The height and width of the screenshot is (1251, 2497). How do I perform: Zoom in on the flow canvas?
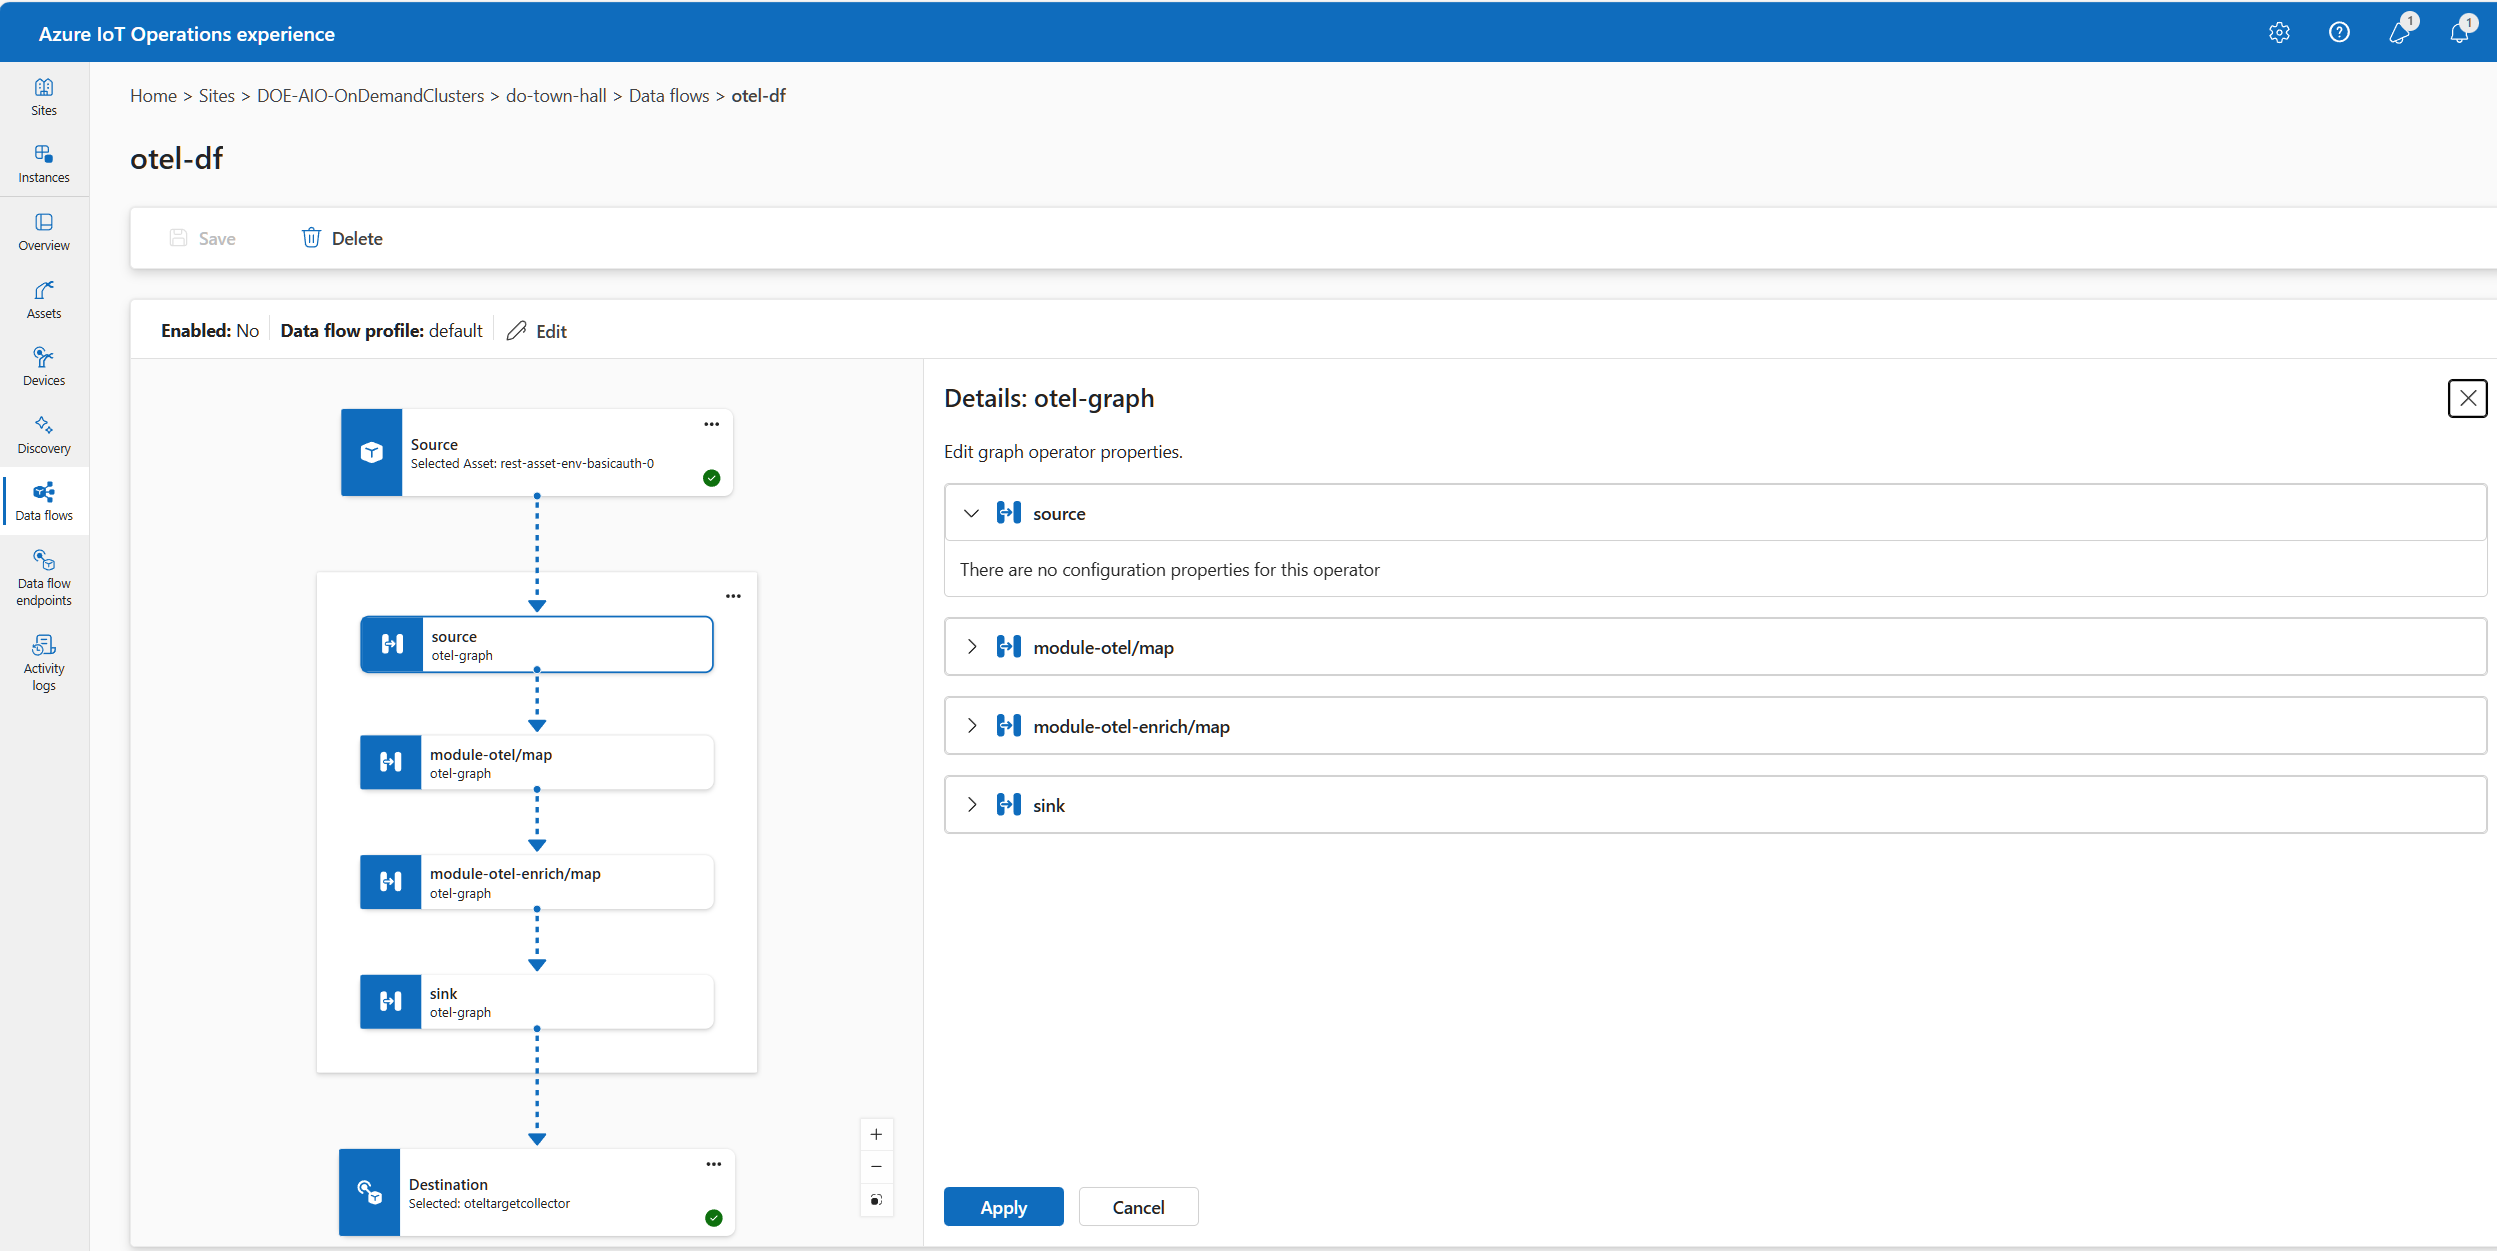click(x=876, y=1134)
